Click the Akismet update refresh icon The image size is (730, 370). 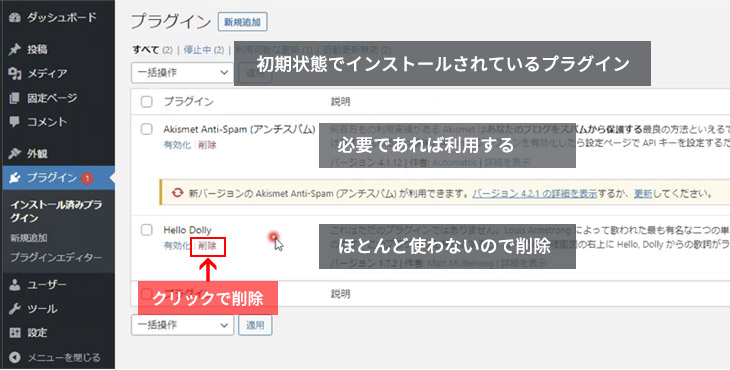[x=177, y=193]
